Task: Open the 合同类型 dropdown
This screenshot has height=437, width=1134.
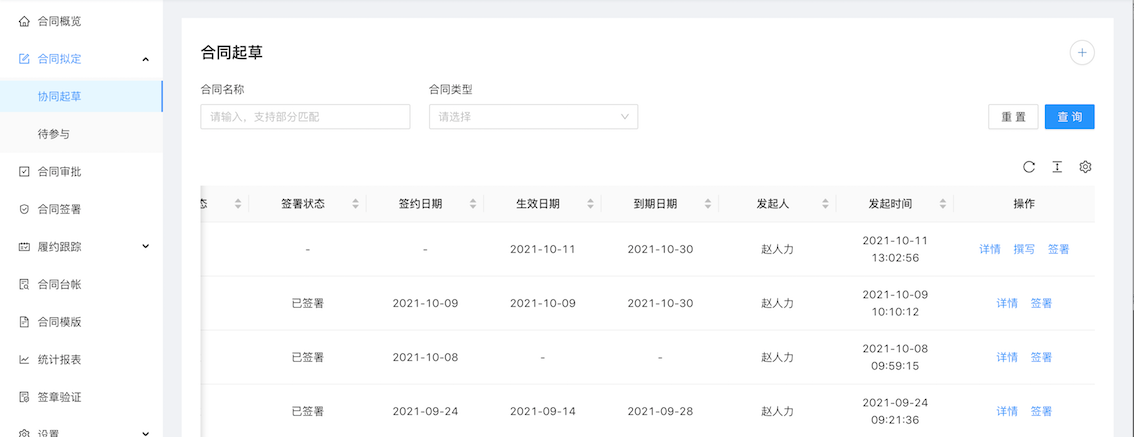Action: pyautogui.click(x=533, y=117)
